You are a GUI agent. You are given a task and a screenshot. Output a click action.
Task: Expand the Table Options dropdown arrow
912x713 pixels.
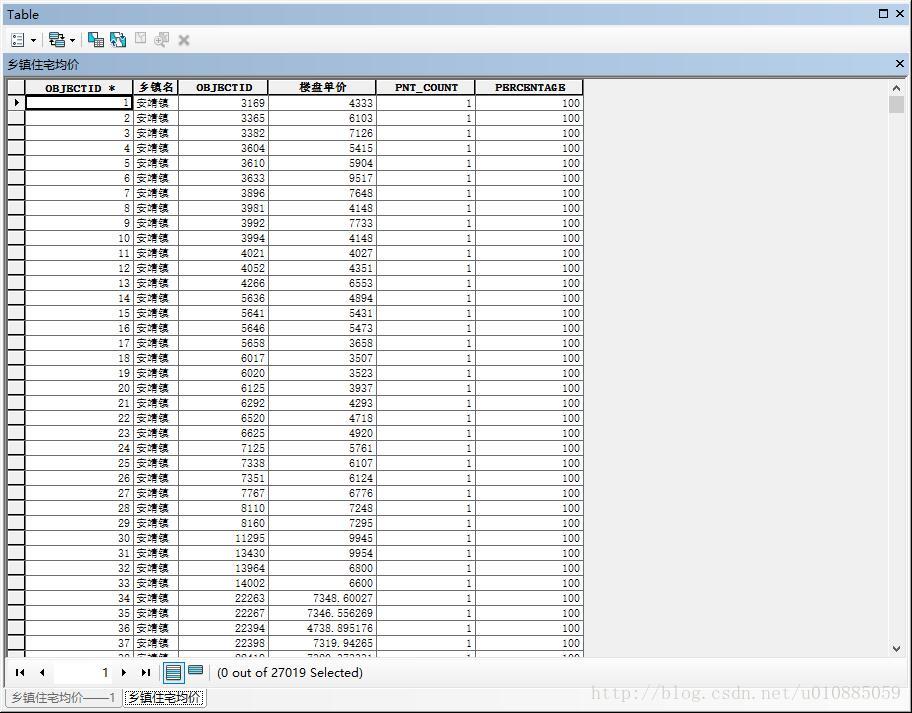click(x=33, y=40)
